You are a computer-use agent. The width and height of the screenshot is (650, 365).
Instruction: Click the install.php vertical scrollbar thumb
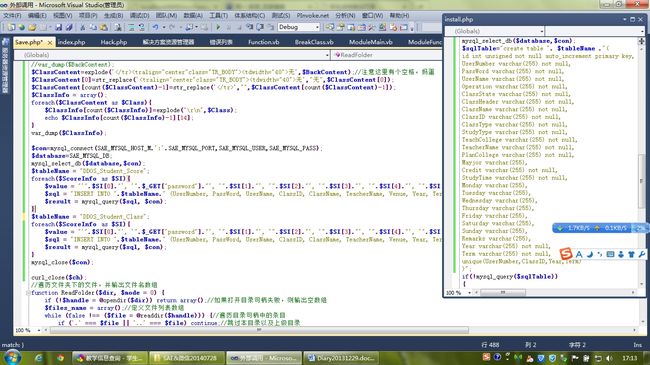(x=641, y=180)
